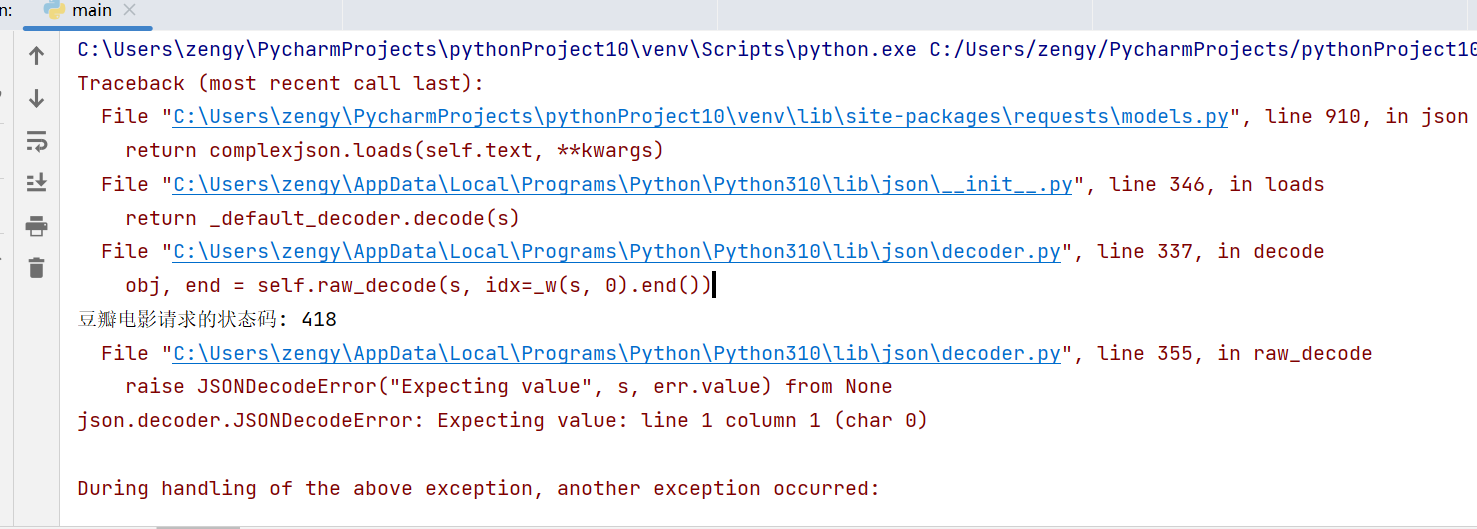Open the json\__init__.py file link
1477x529 pixels.
623,185
